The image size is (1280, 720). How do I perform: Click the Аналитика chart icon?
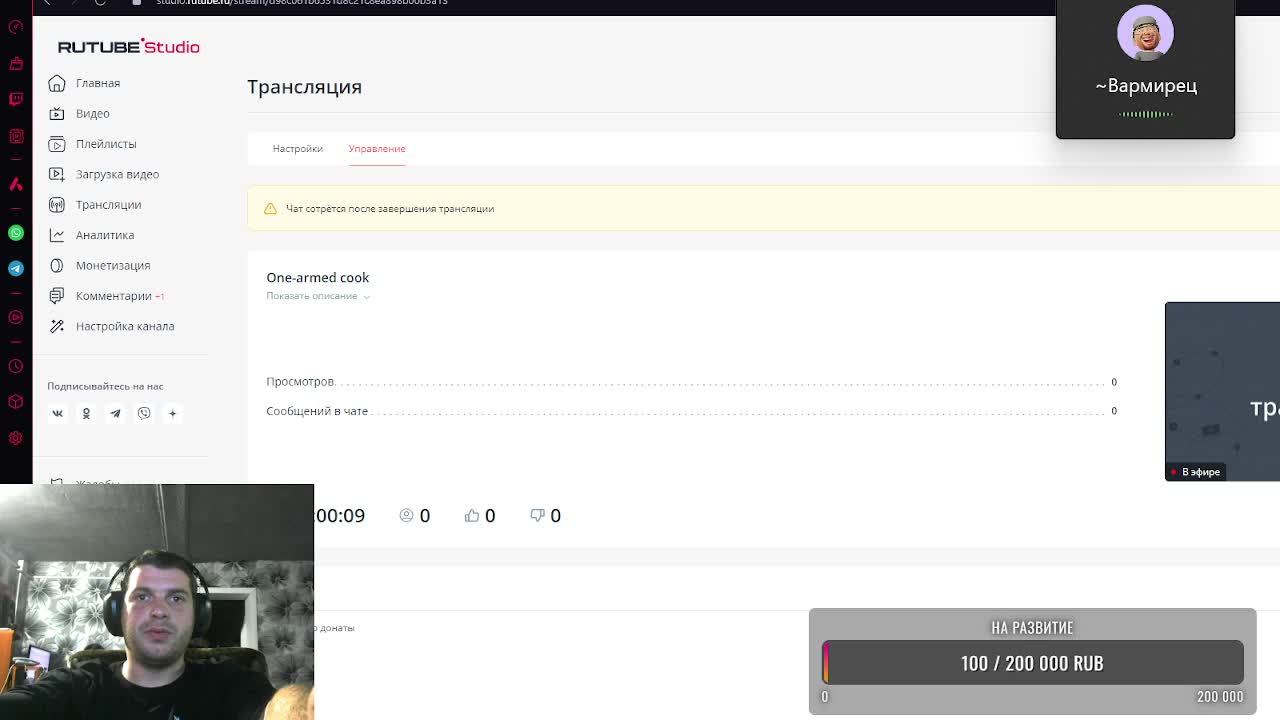coord(57,235)
